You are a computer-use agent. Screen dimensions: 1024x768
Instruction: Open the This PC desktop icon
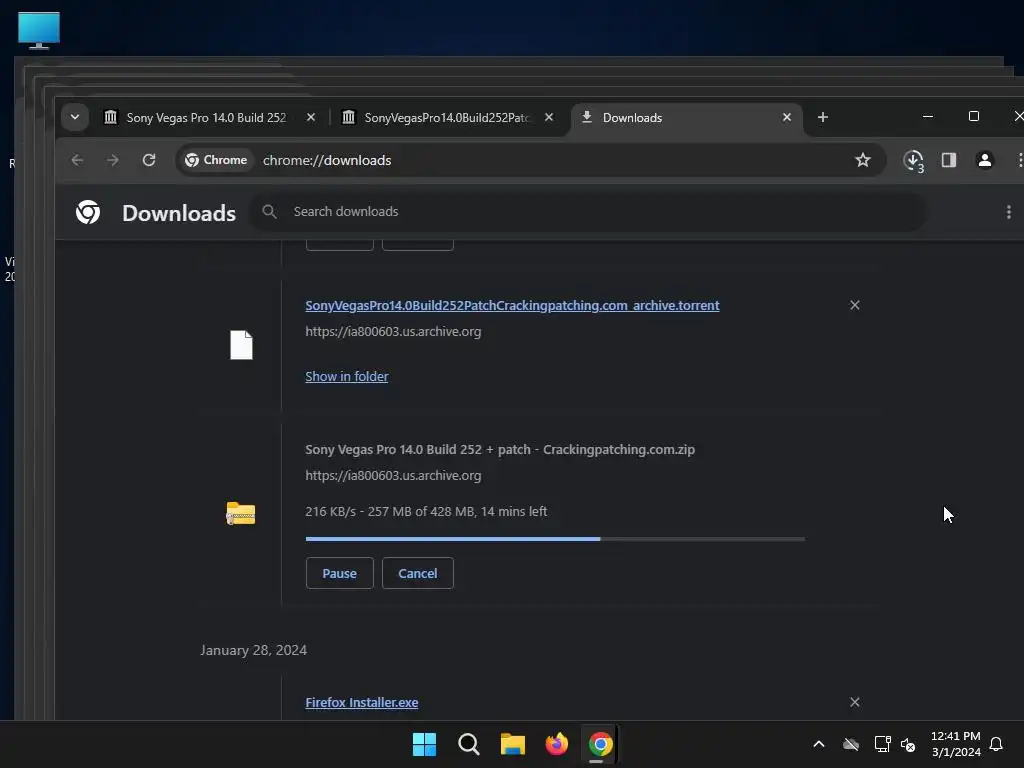(x=39, y=30)
